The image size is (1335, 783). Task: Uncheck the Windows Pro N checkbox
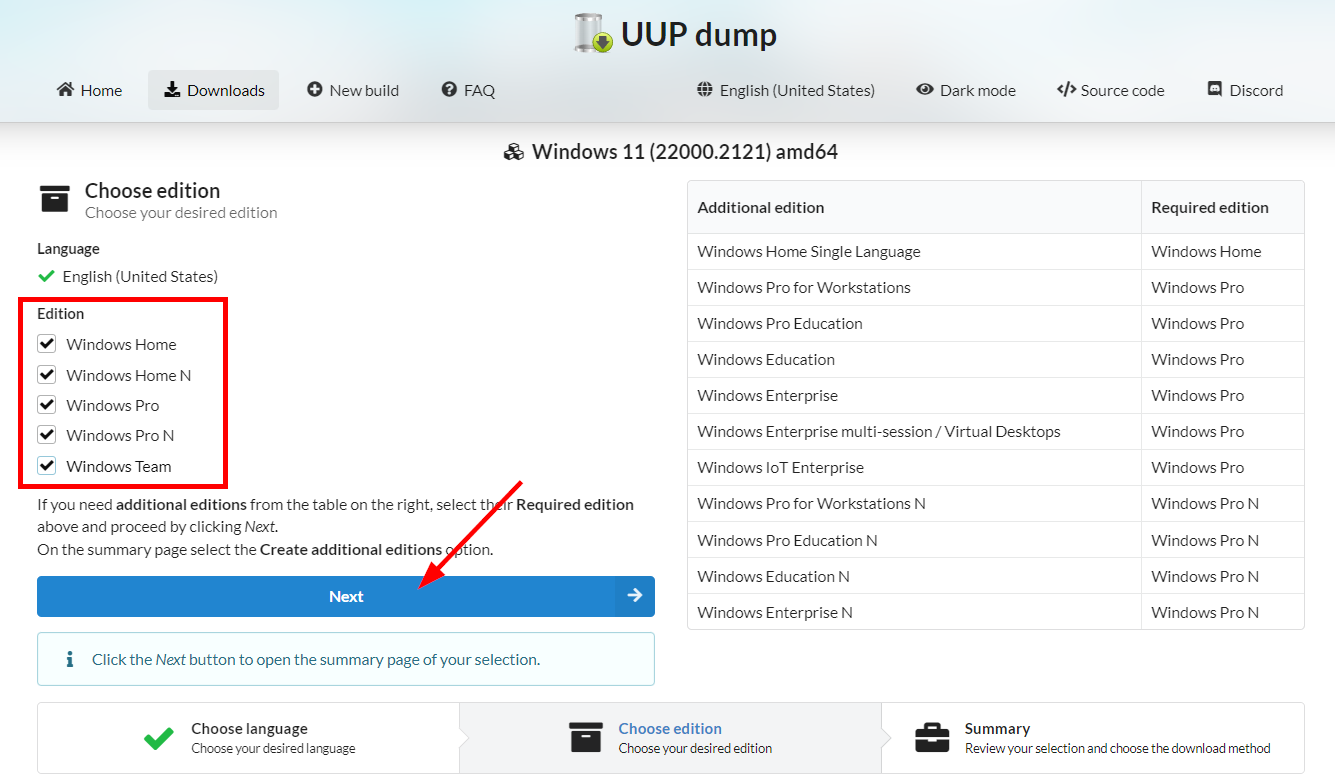coord(47,435)
